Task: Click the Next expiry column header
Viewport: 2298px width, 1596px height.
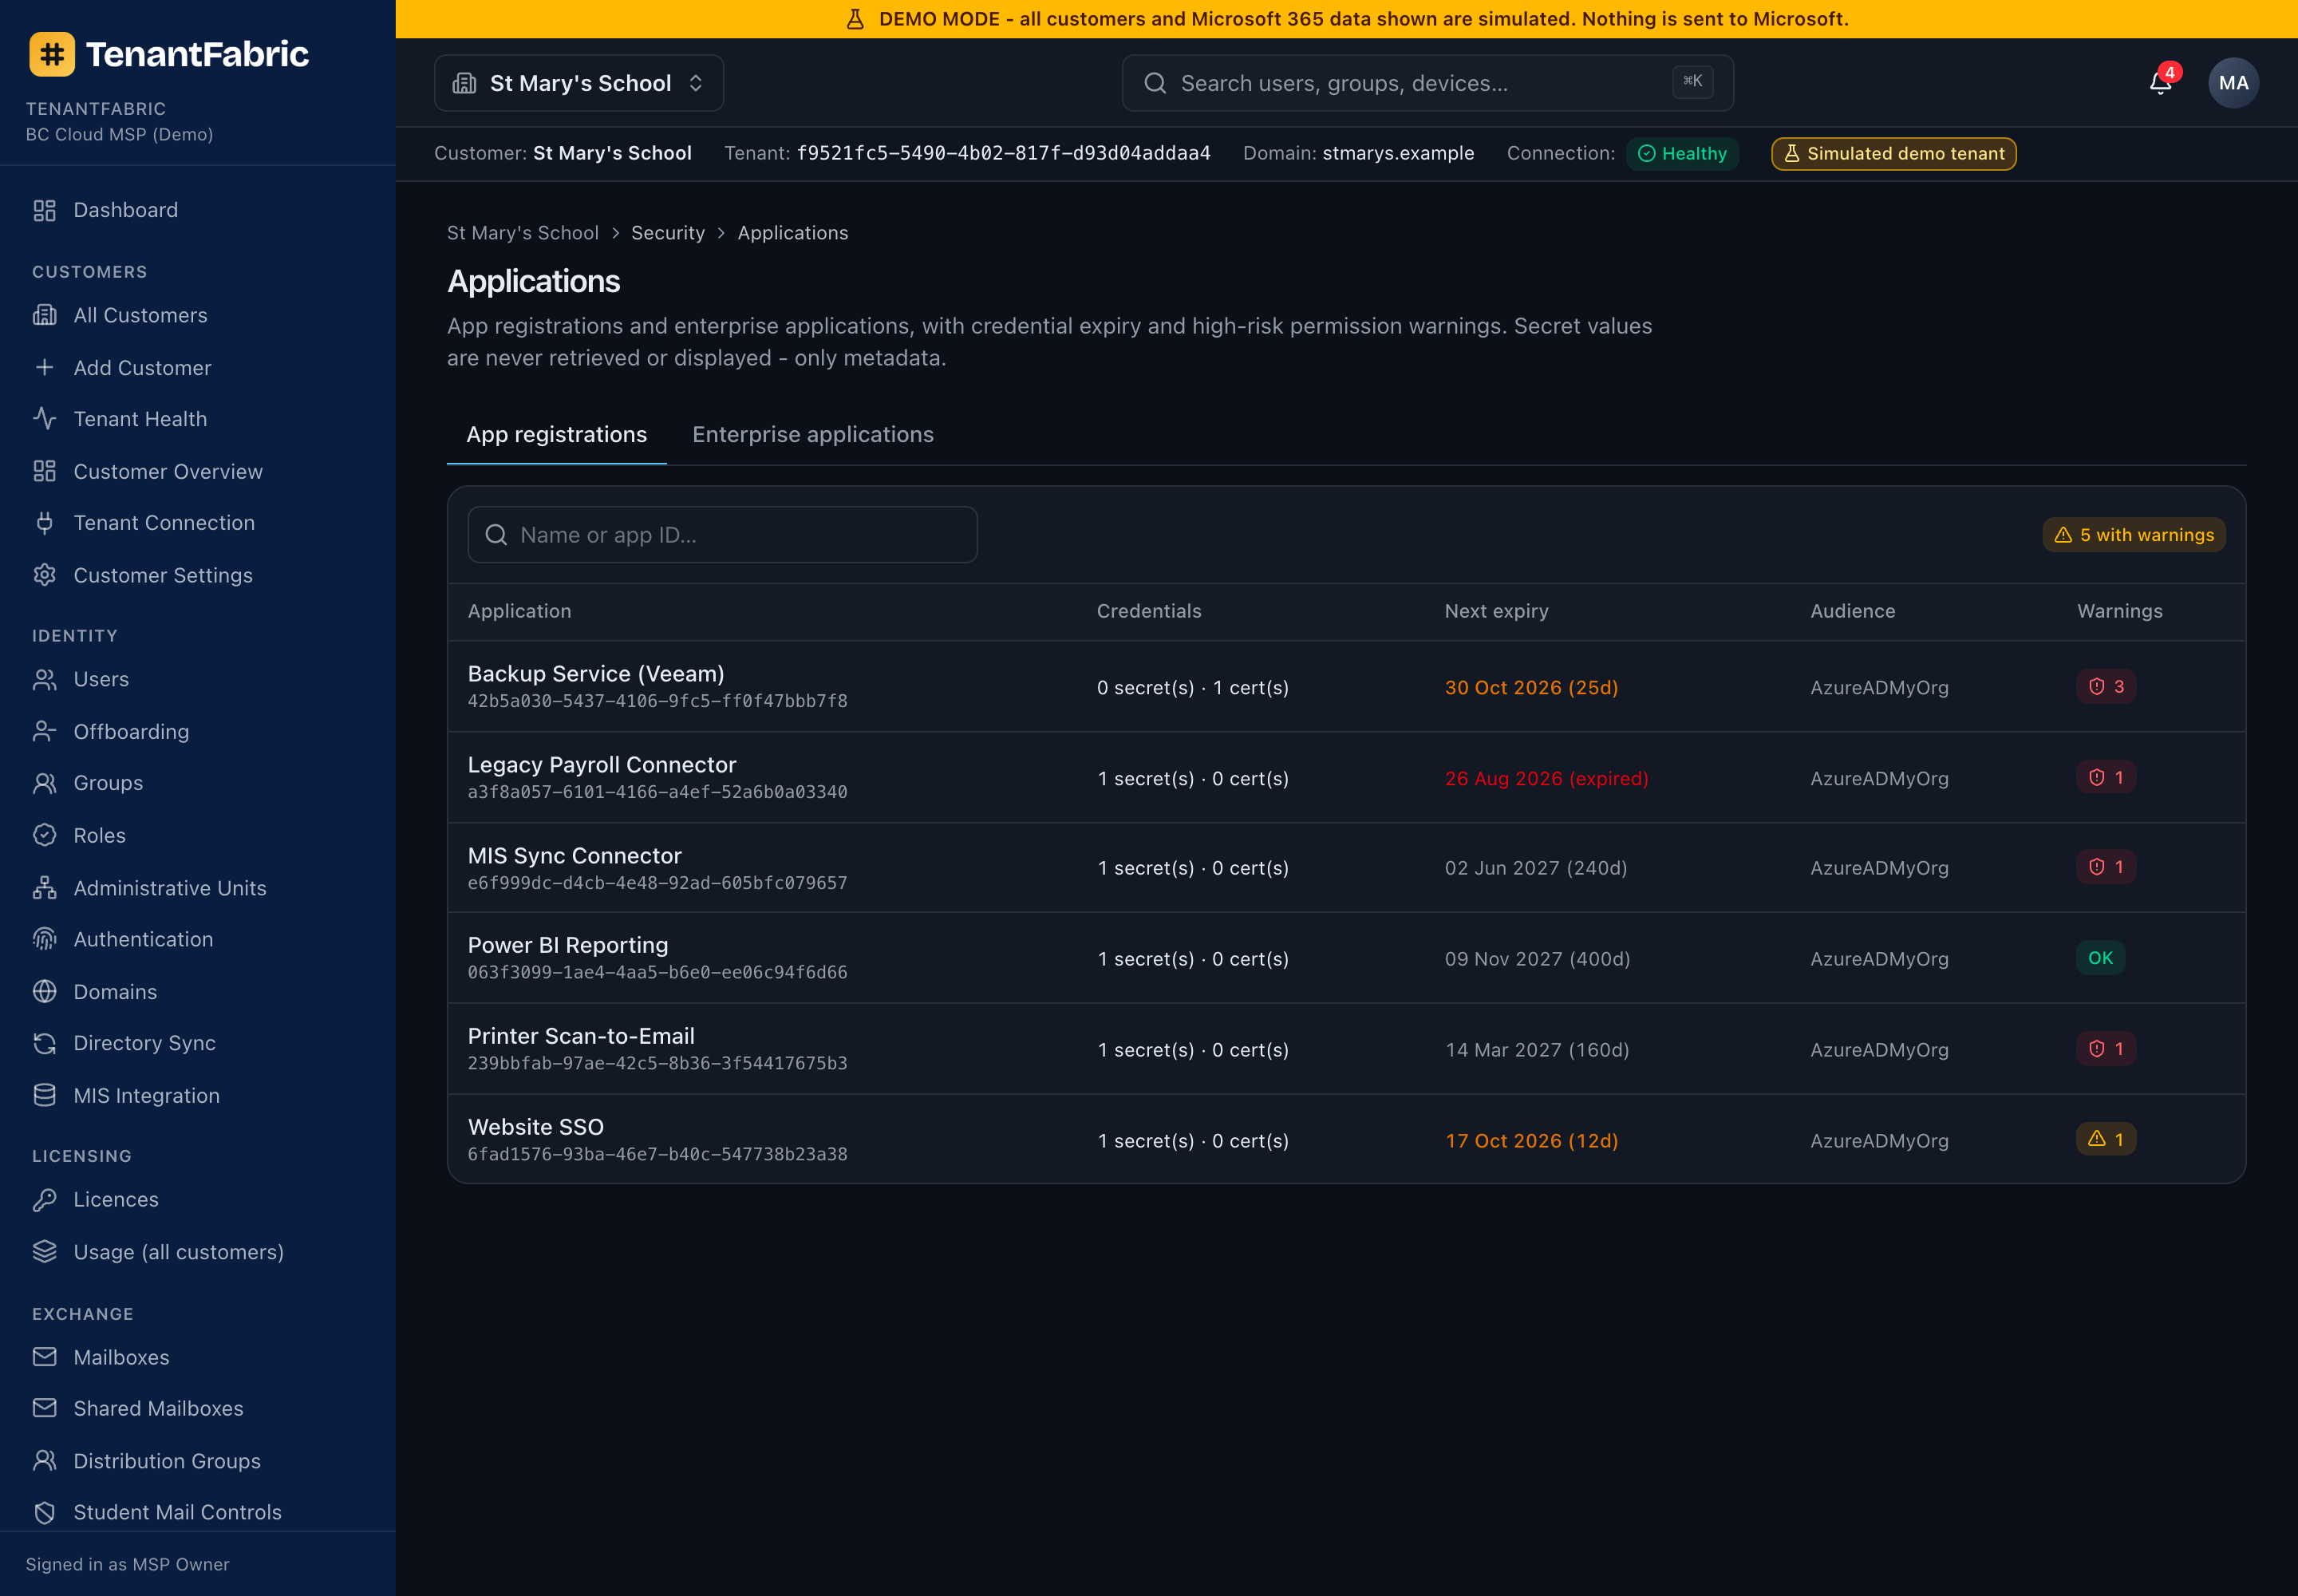Action: coord(1496,611)
